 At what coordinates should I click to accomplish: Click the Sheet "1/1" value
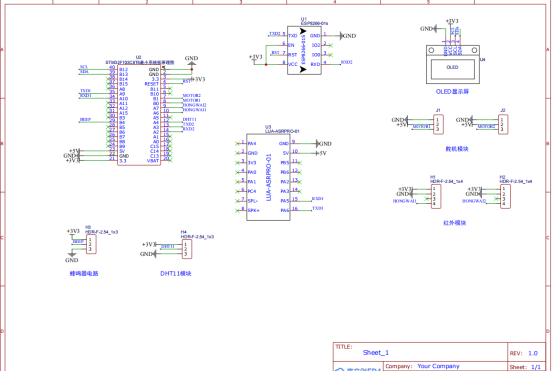(x=536, y=367)
